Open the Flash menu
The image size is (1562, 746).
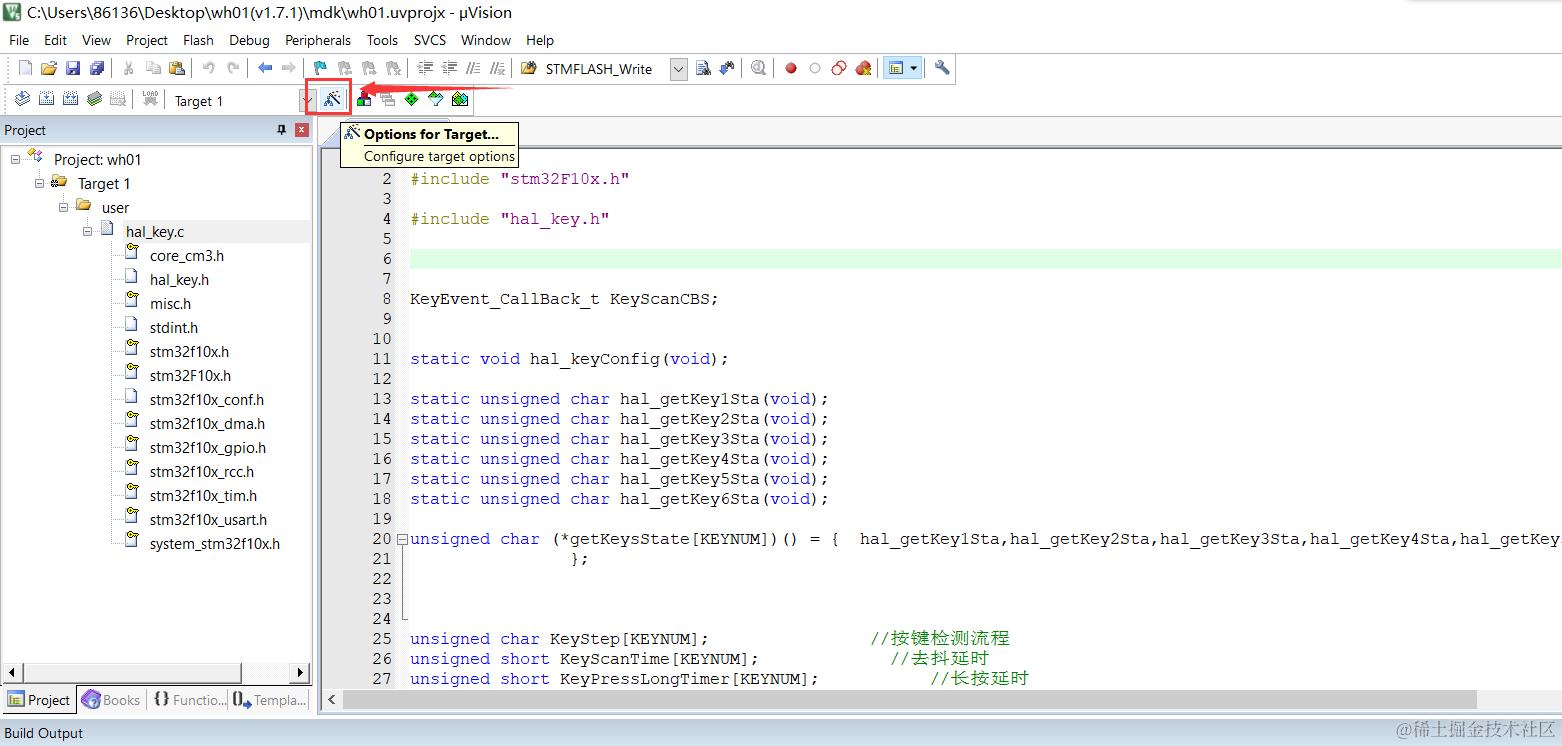(198, 40)
